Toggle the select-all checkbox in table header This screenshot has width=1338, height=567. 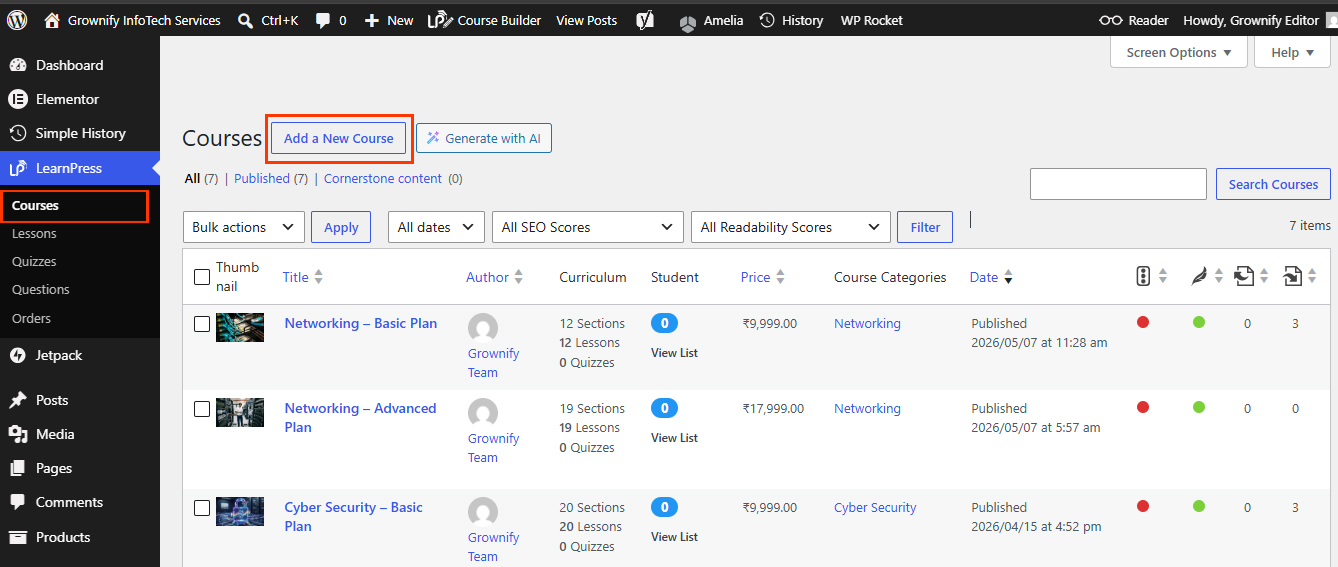coord(202,277)
